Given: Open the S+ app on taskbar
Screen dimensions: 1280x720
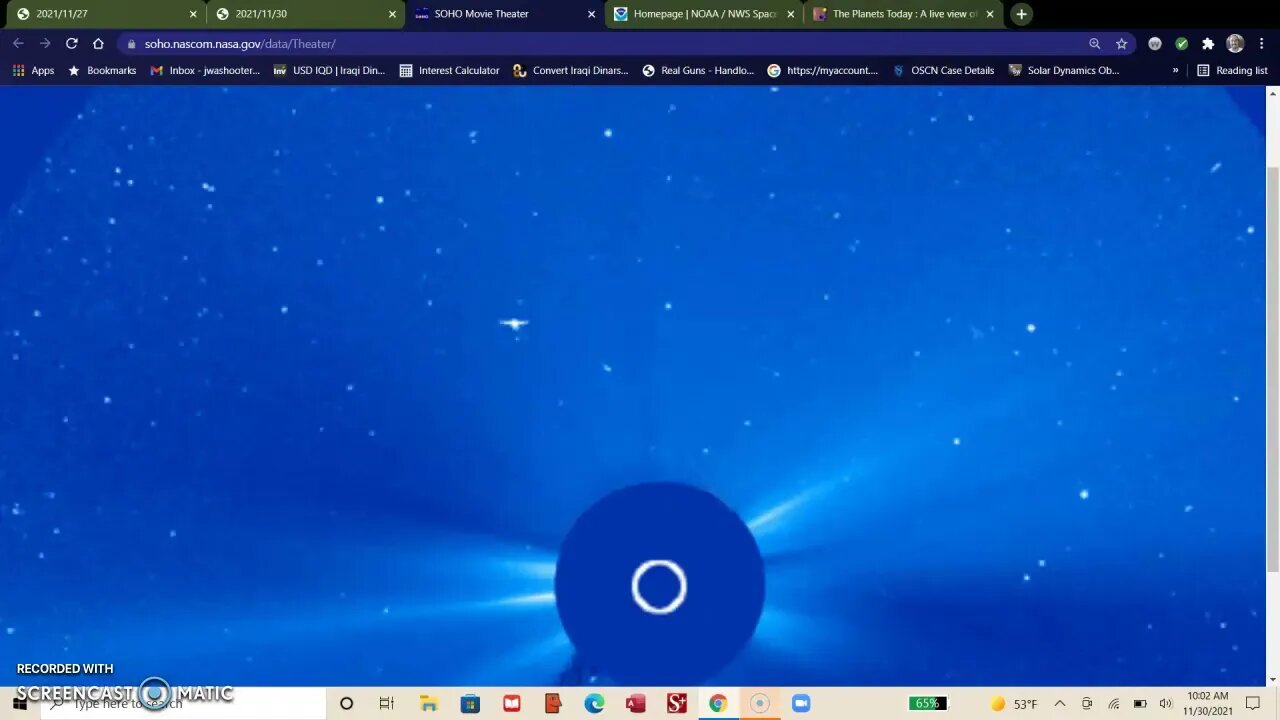Looking at the screenshot, I should (677, 704).
